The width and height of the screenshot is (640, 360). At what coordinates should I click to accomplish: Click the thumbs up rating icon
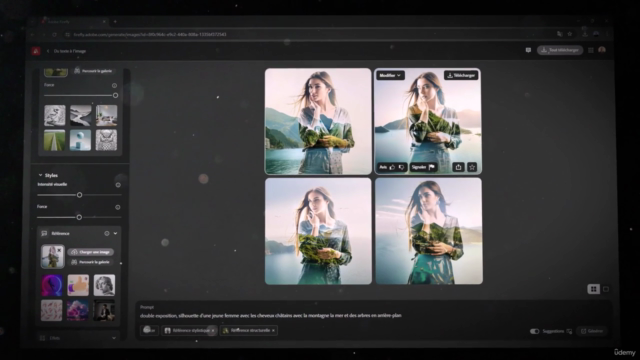(392, 167)
